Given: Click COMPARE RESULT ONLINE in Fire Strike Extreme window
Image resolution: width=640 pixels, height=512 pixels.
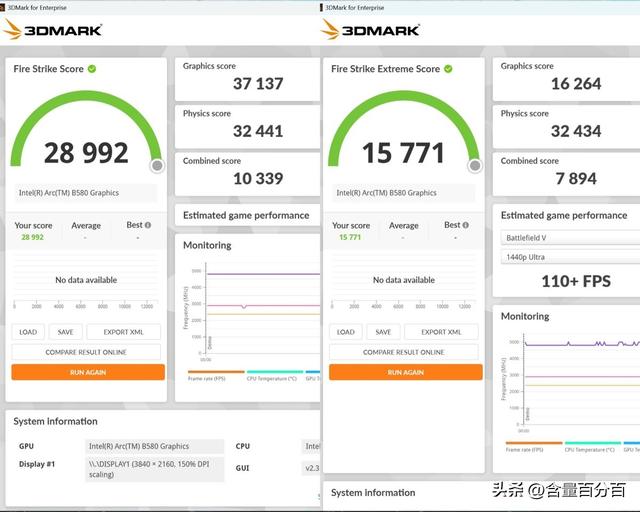Looking at the screenshot, I should pyautogui.click(x=404, y=352).
